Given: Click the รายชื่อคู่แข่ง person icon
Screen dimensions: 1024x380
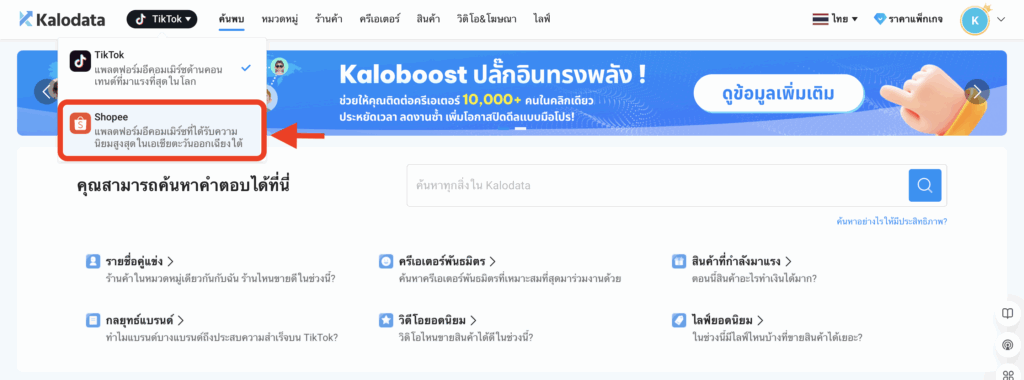Looking at the screenshot, I should tap(93, 261).
